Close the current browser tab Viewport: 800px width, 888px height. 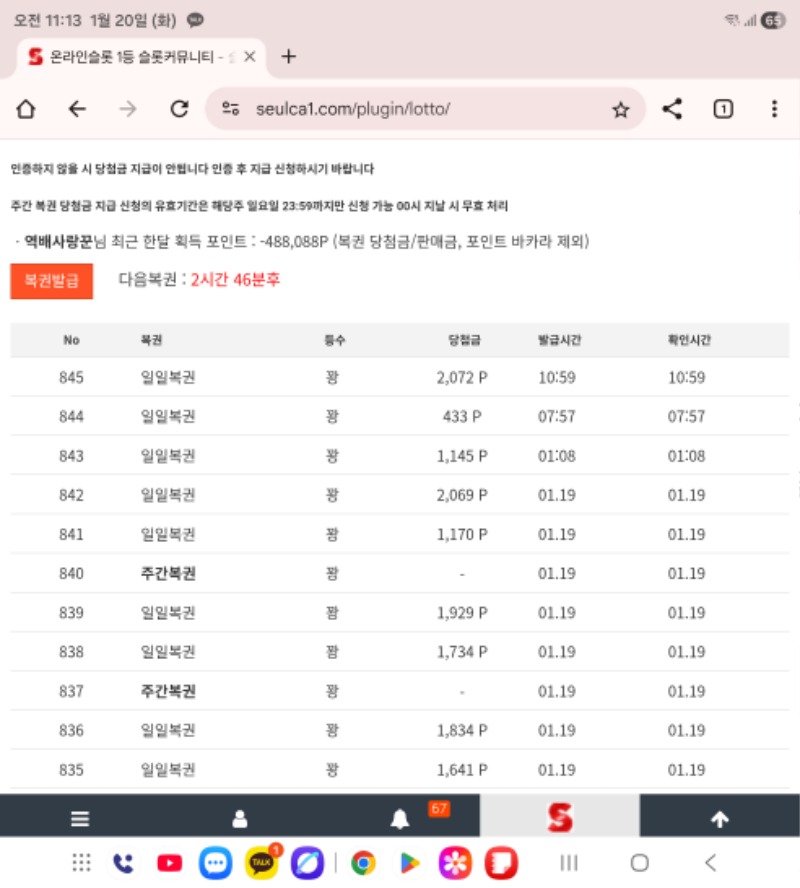pyautogui.click(x=250, y=57)
